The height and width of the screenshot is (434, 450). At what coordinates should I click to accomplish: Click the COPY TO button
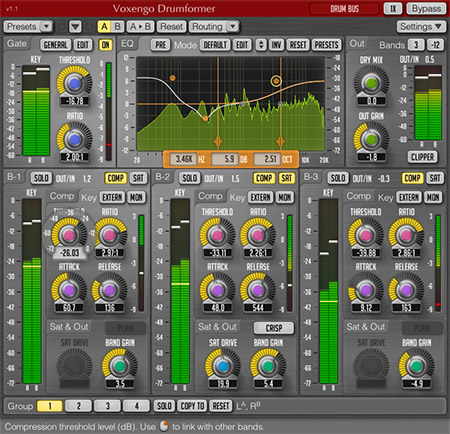click(192, 406)
